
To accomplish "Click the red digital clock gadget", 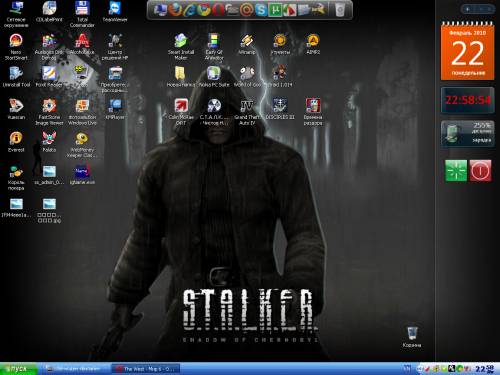I will point(467,100).
